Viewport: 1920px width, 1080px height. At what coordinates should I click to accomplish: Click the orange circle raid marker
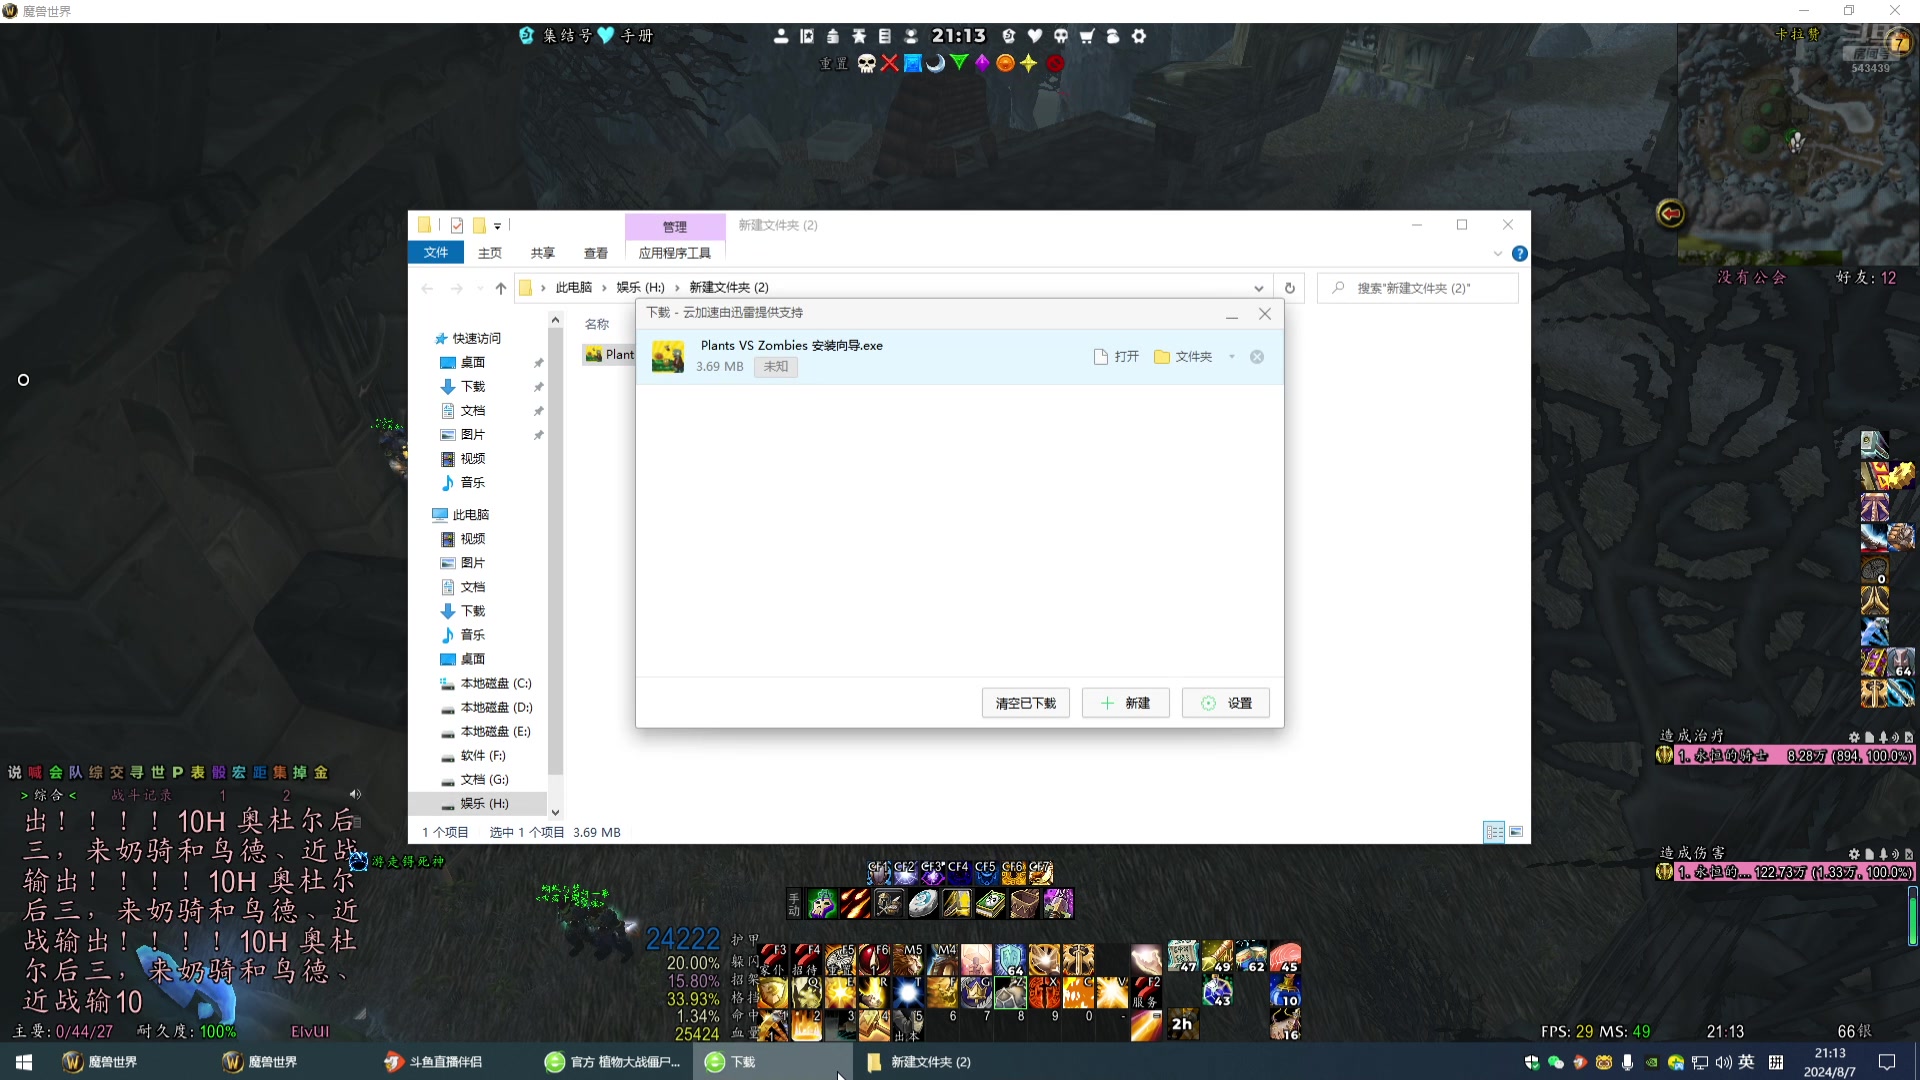point(1005,63)
